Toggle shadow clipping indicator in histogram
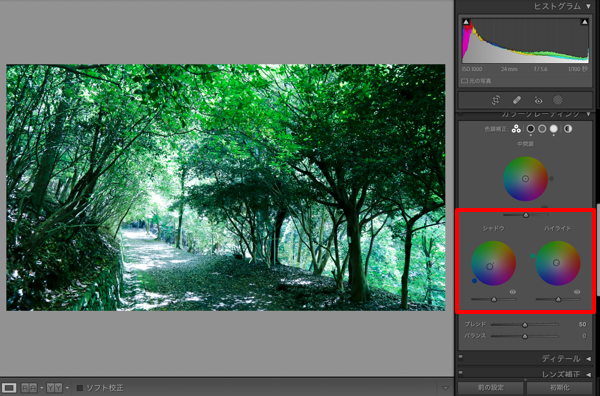600x396 pixels. [466, 22]
